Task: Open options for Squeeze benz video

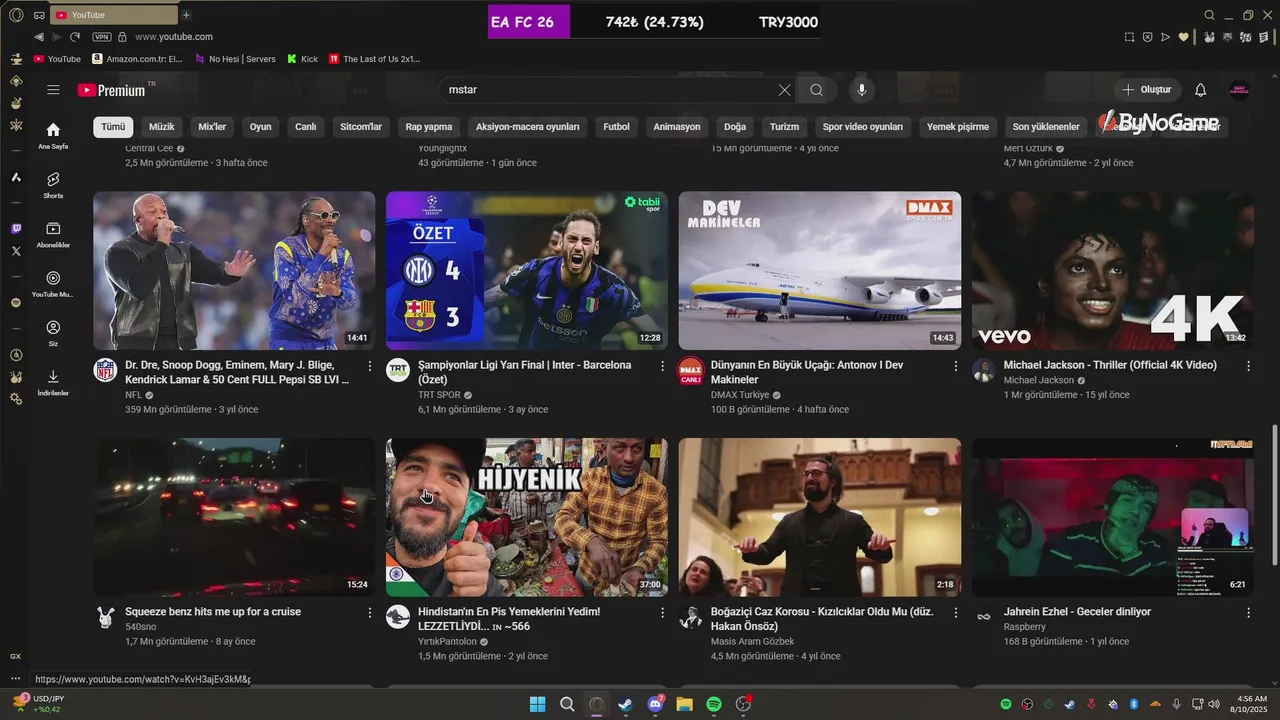Action: [369, 613]
